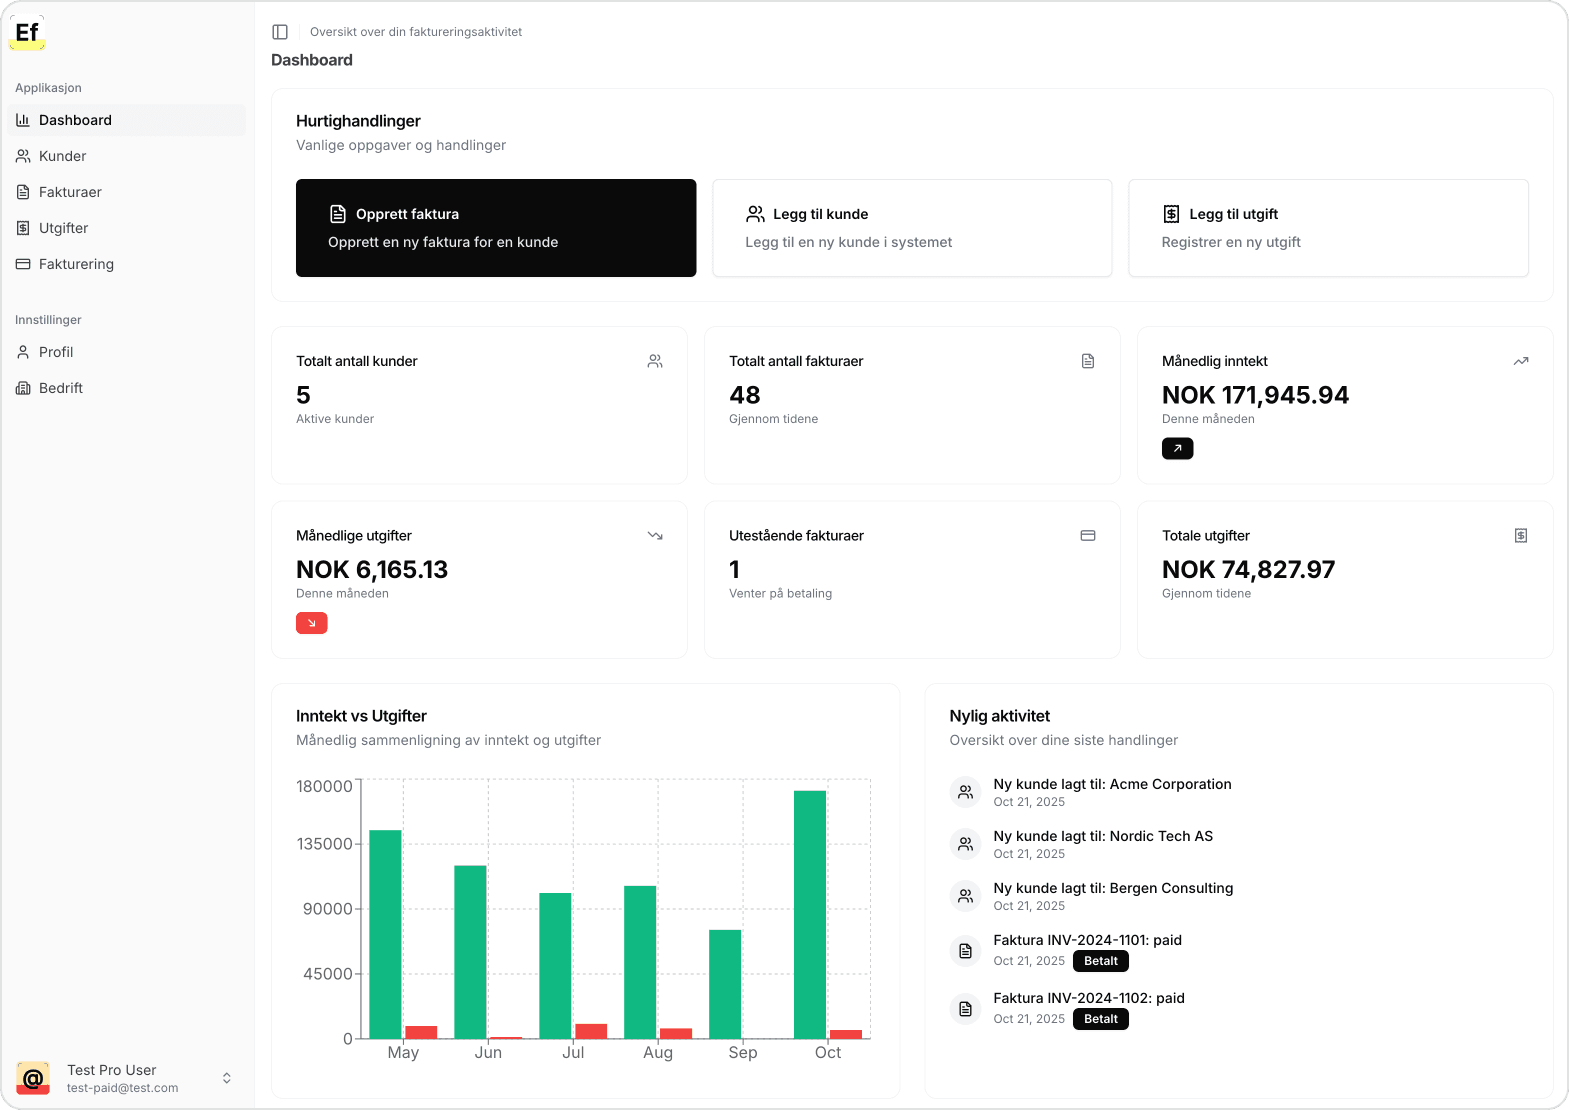Click the black upward trend badge under Månedlig inntekt
This screenshot has width=1569, height=1110.
1177,449
